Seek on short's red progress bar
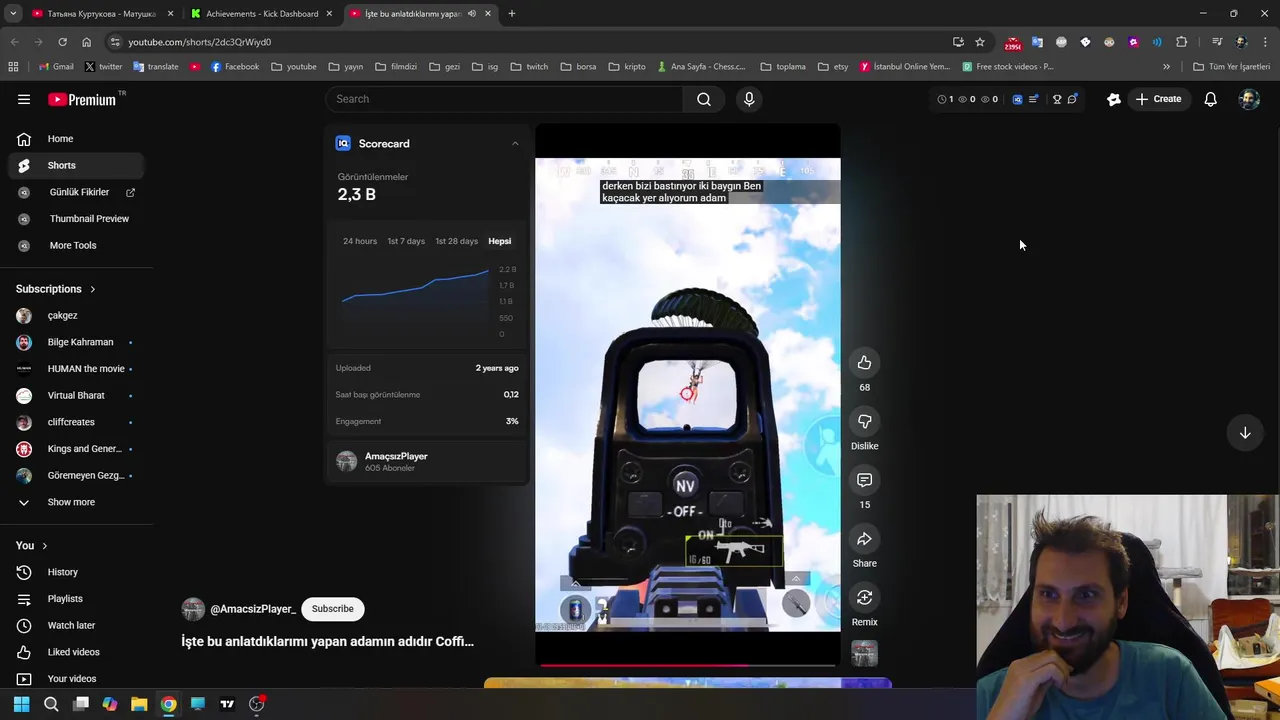 [x=688, y=664]
